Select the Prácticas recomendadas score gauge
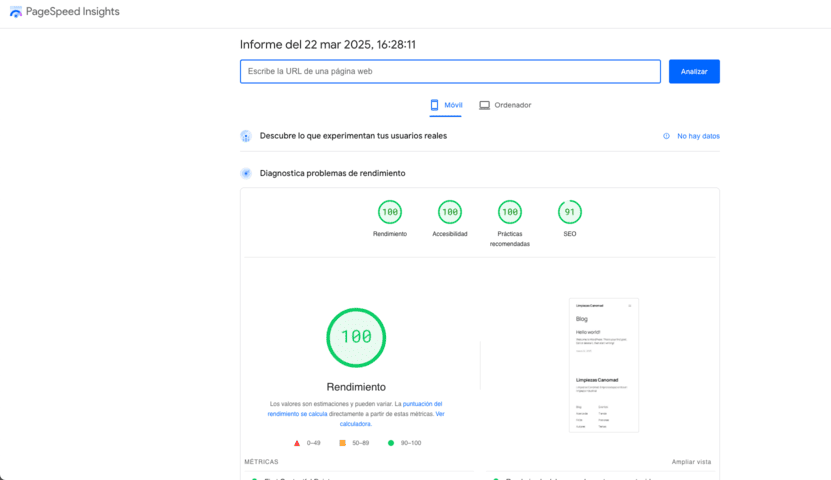 510,212
